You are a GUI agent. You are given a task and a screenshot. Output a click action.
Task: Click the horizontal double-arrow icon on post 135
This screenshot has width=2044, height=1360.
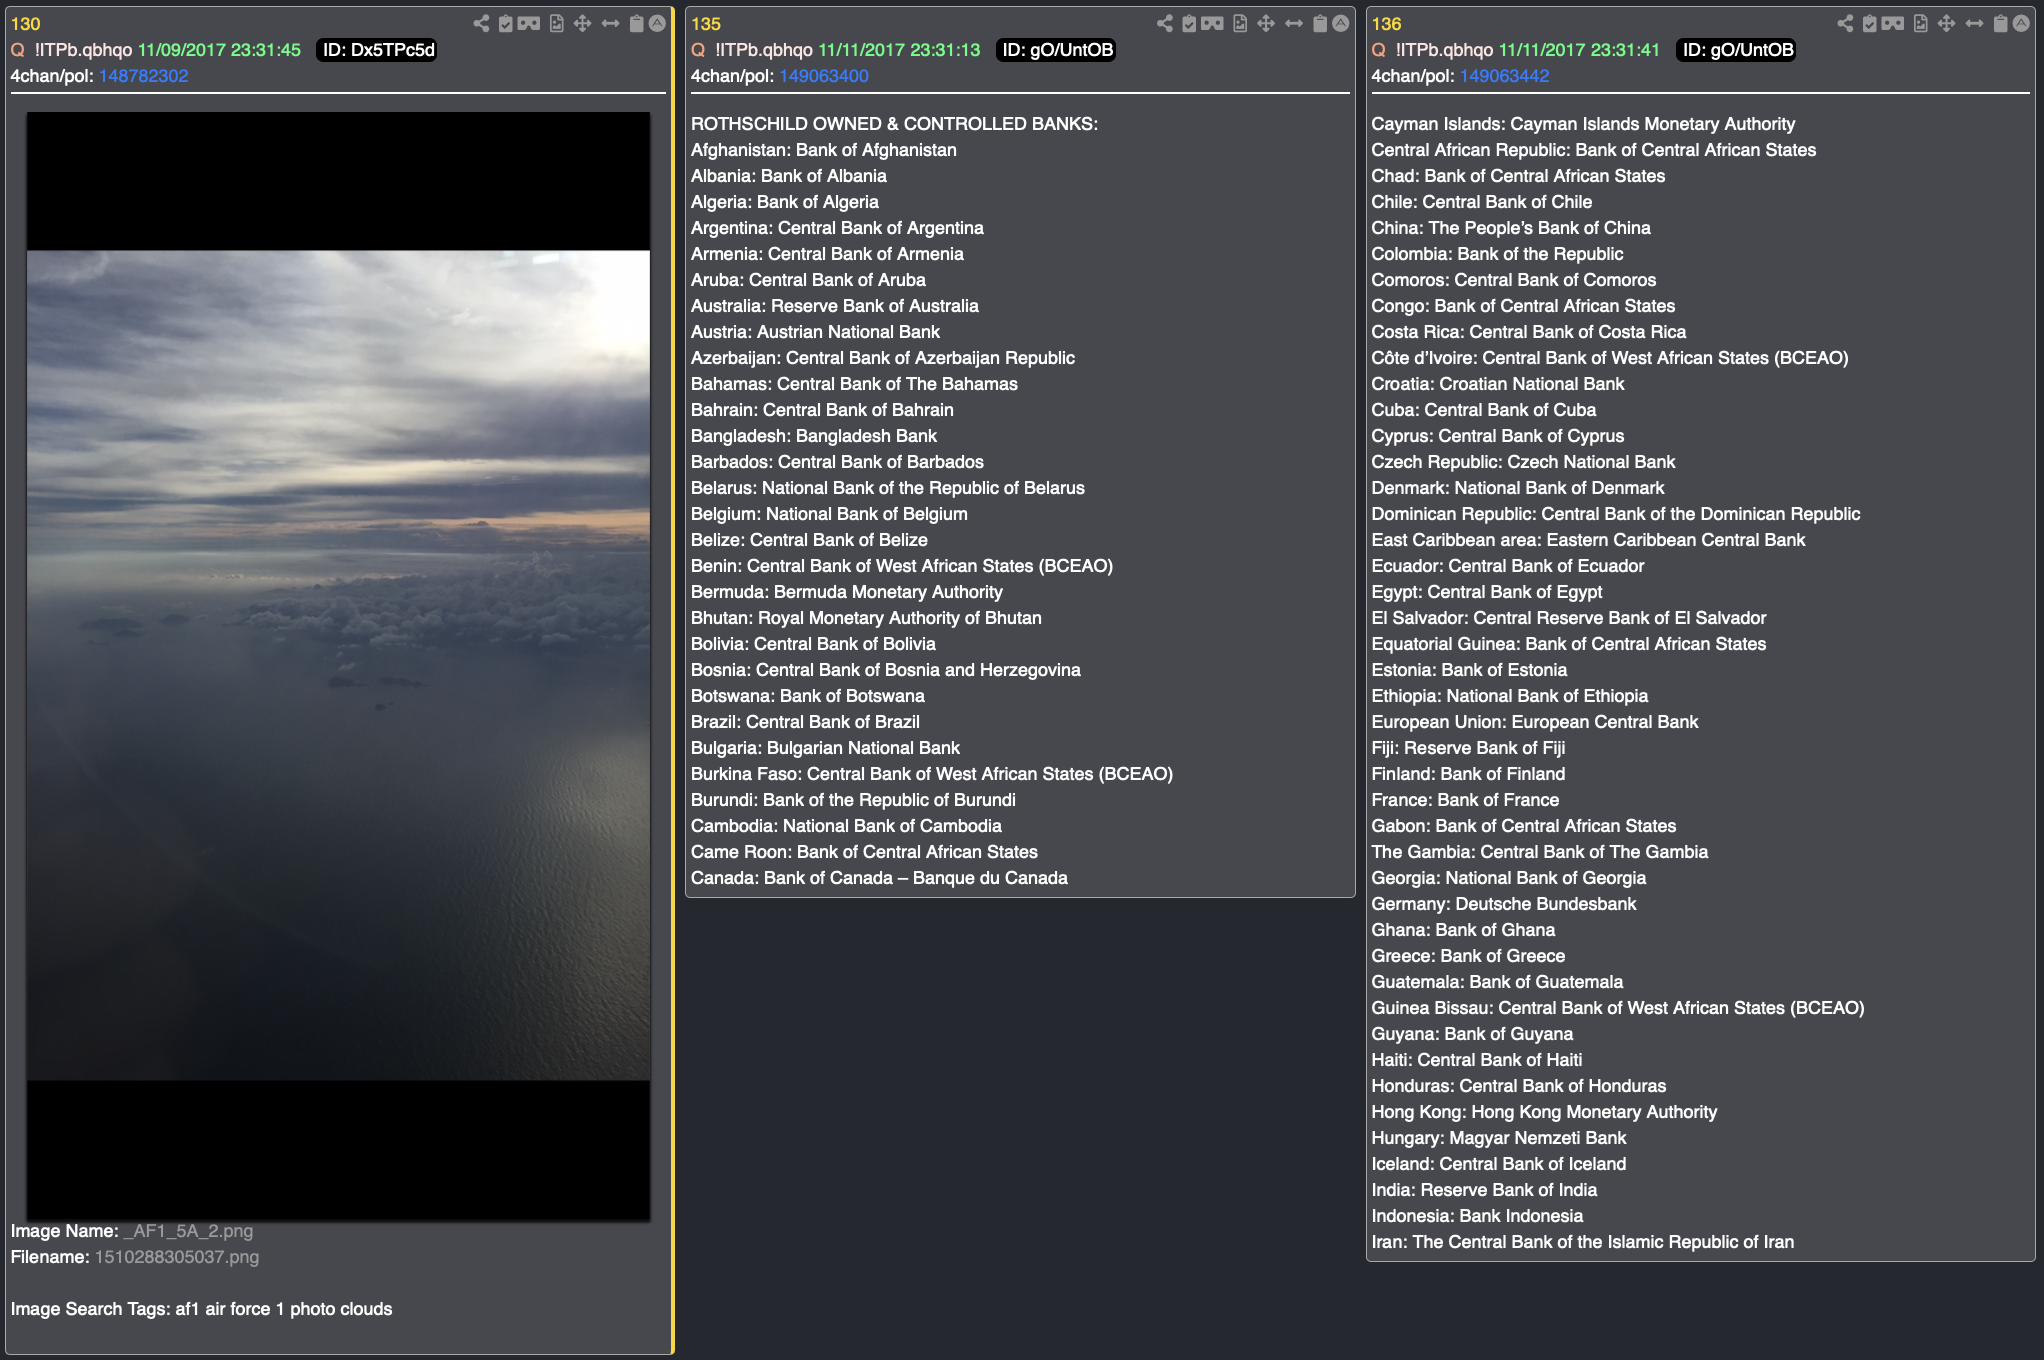(x=1294, y=23)
